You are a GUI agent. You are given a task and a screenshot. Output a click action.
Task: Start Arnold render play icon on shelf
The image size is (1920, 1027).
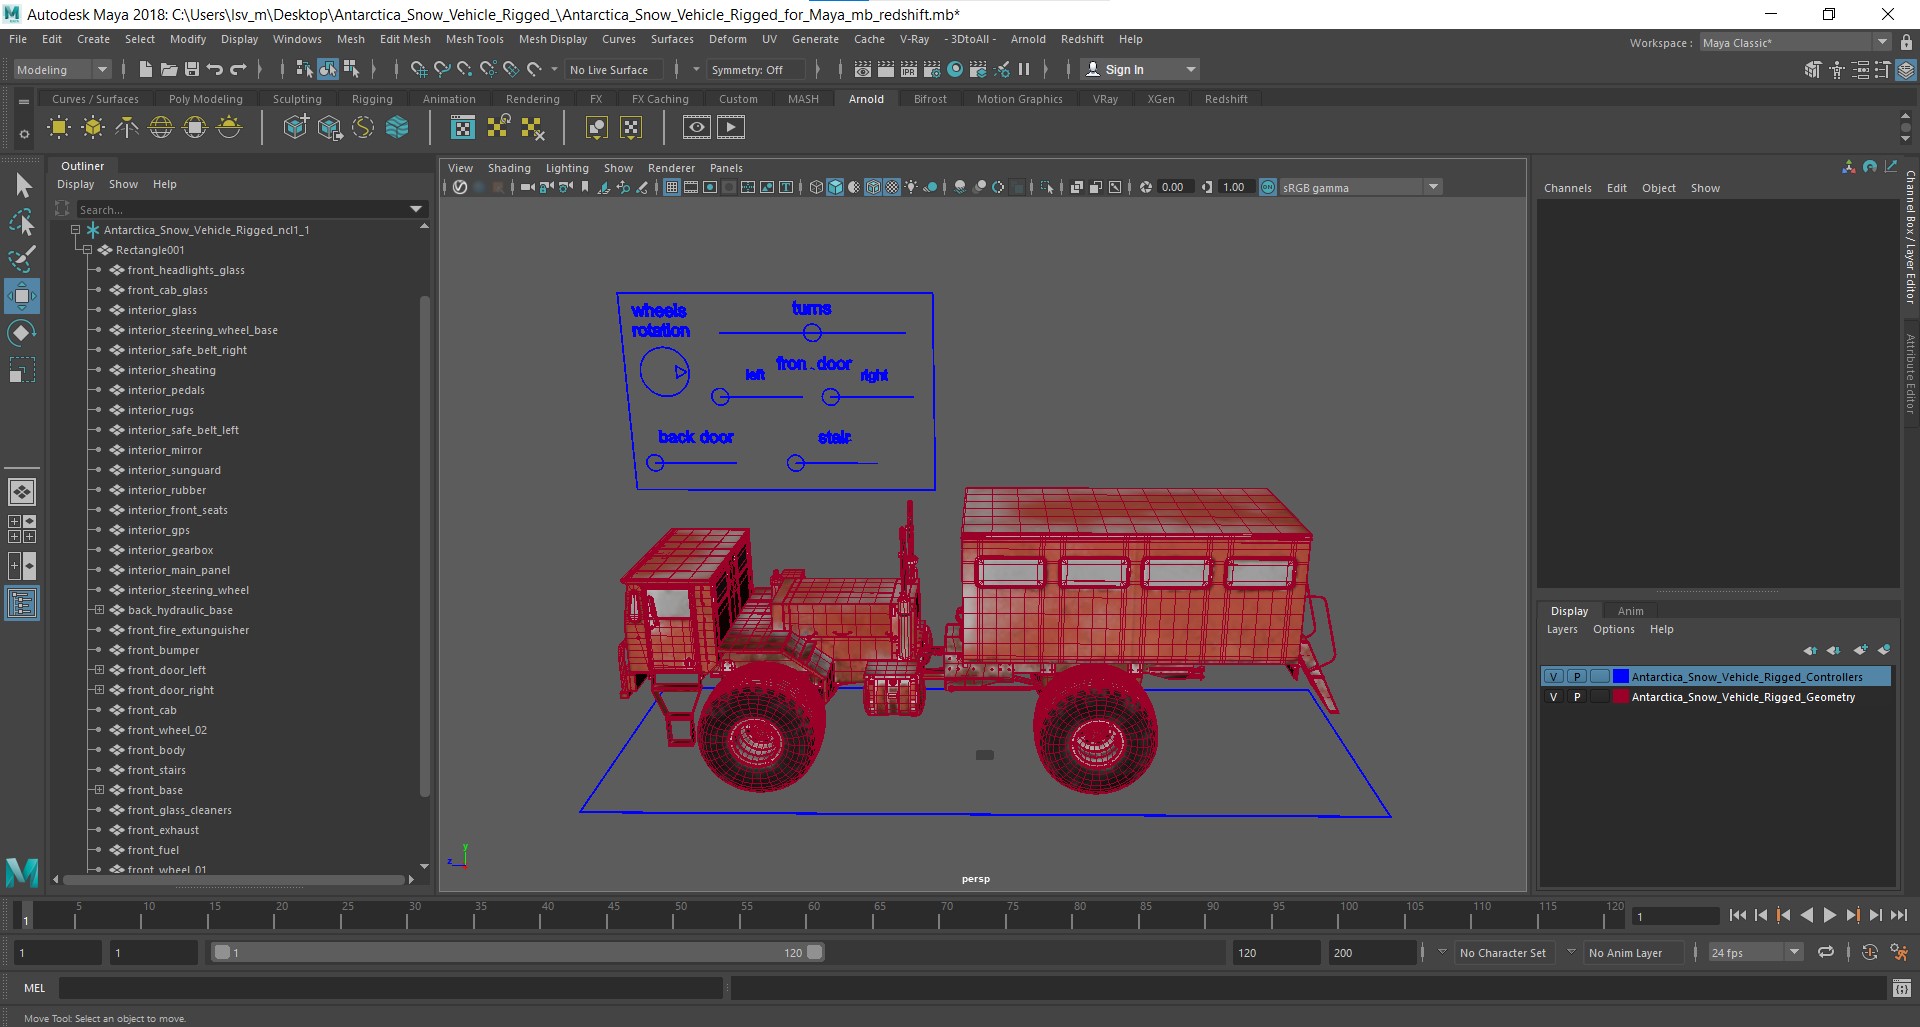point(731,127)
